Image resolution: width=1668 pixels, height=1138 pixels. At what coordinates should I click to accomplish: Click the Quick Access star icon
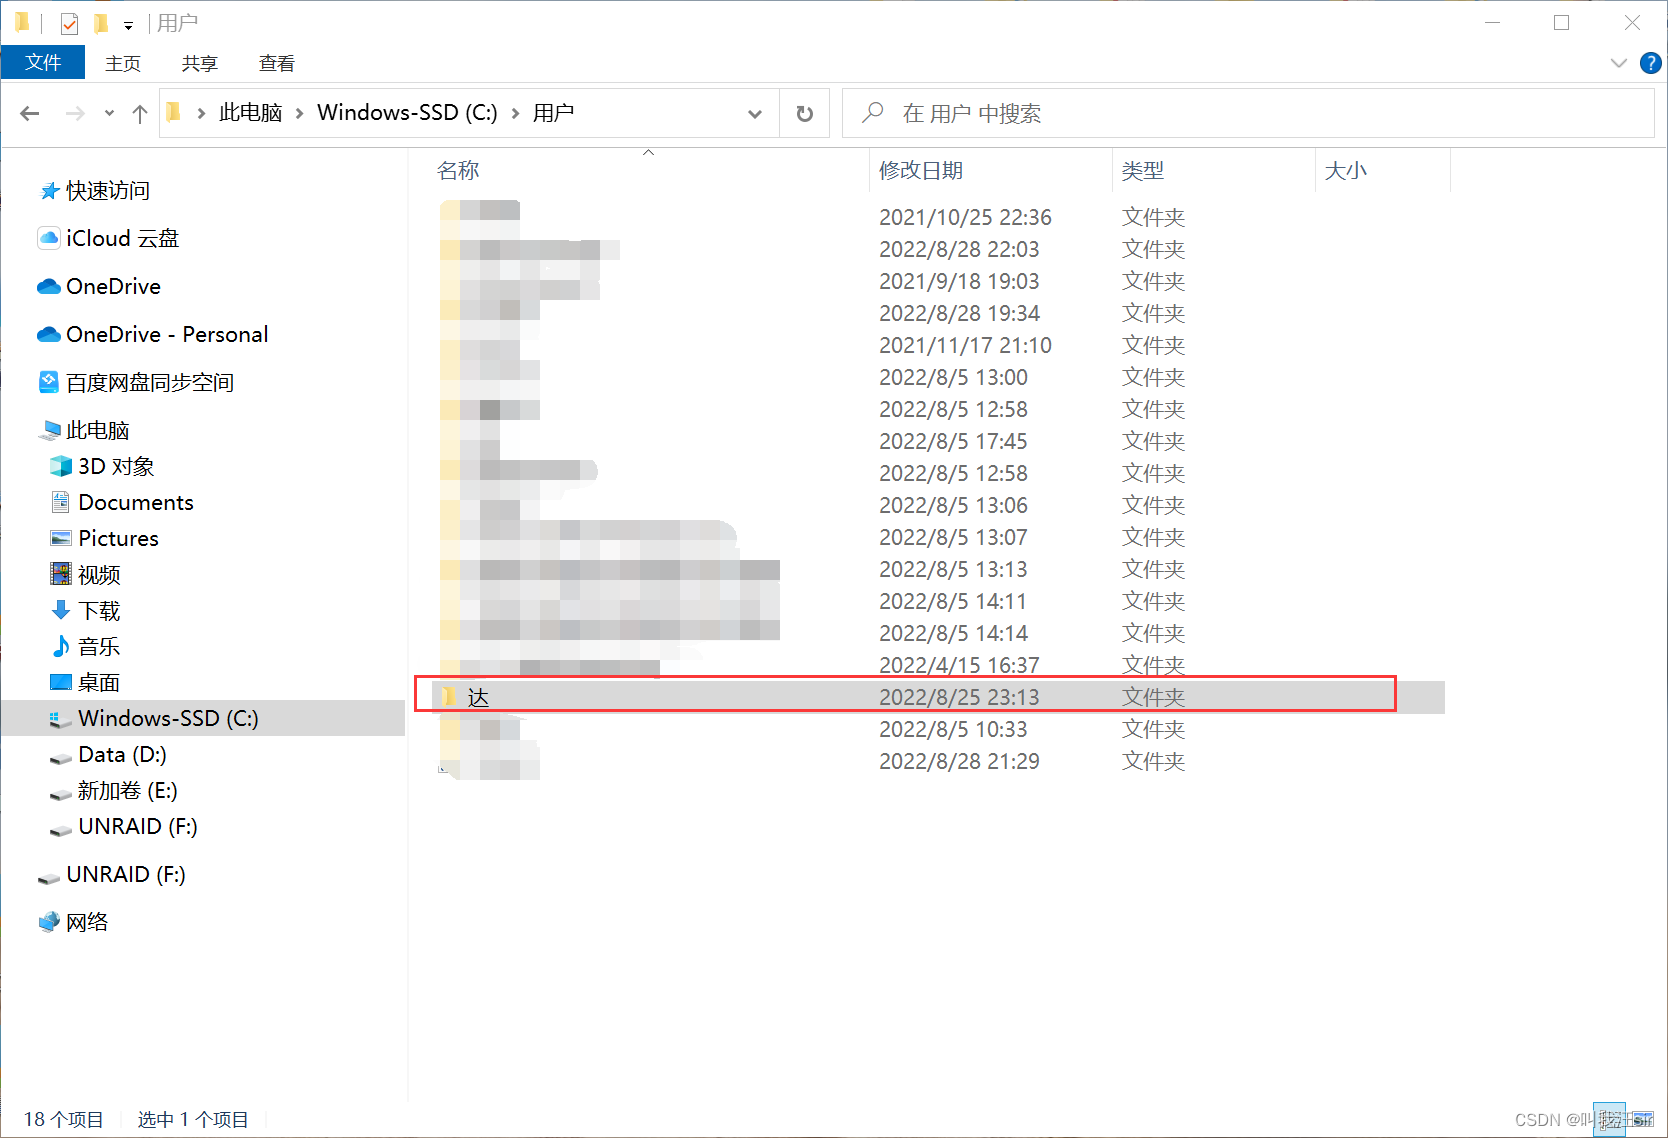(x=49, y=191)
